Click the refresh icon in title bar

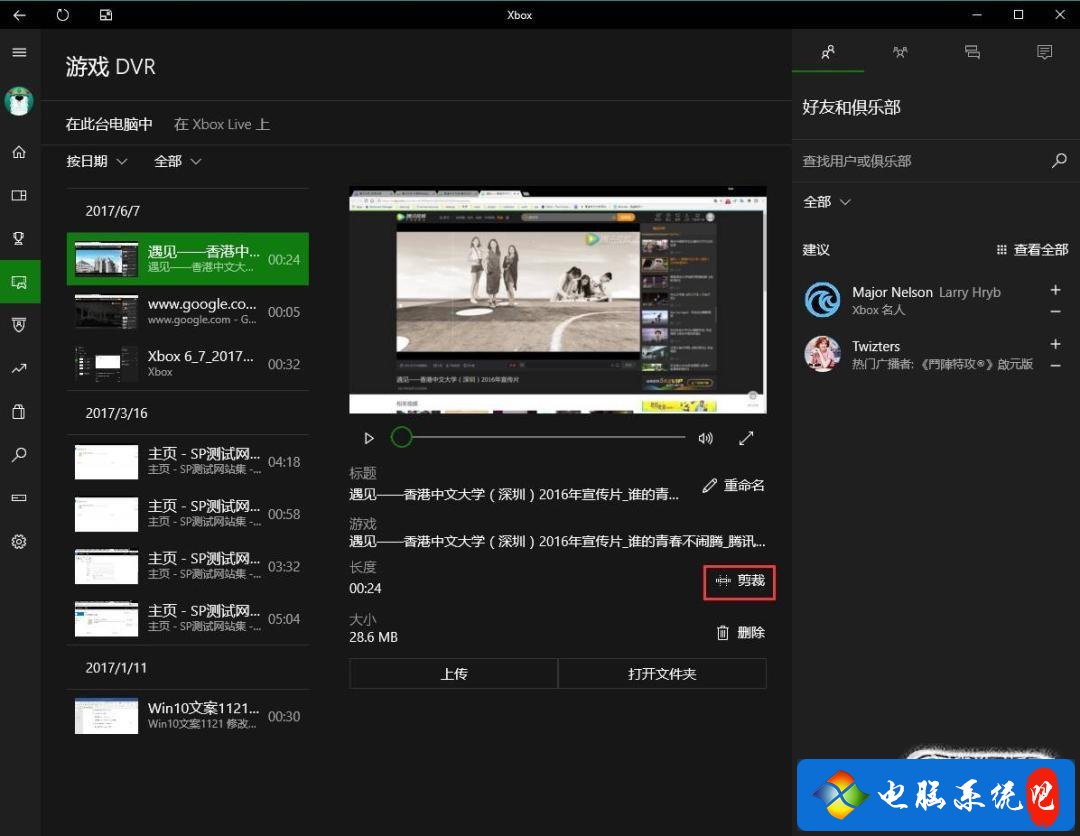click(x=63, y=14)
